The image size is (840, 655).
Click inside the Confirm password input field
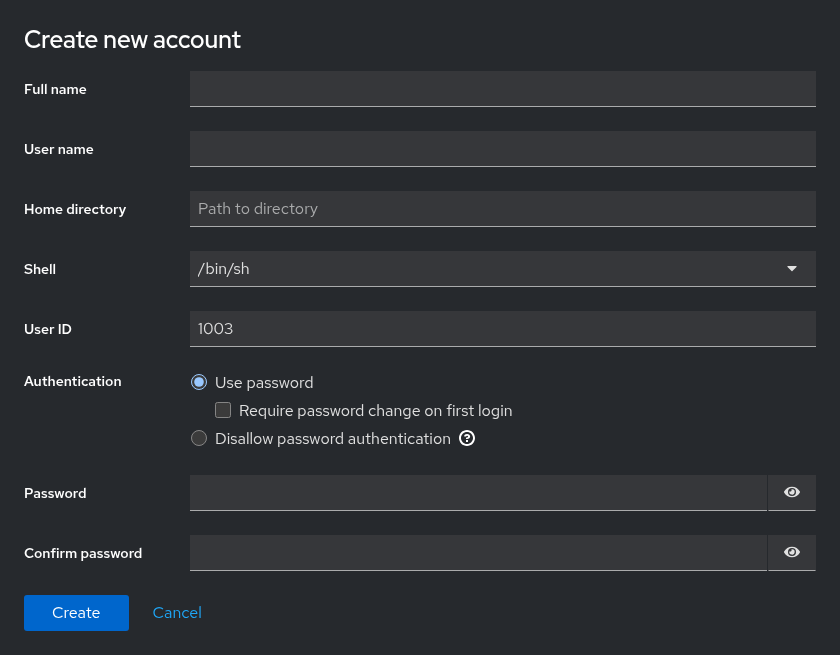478,553
